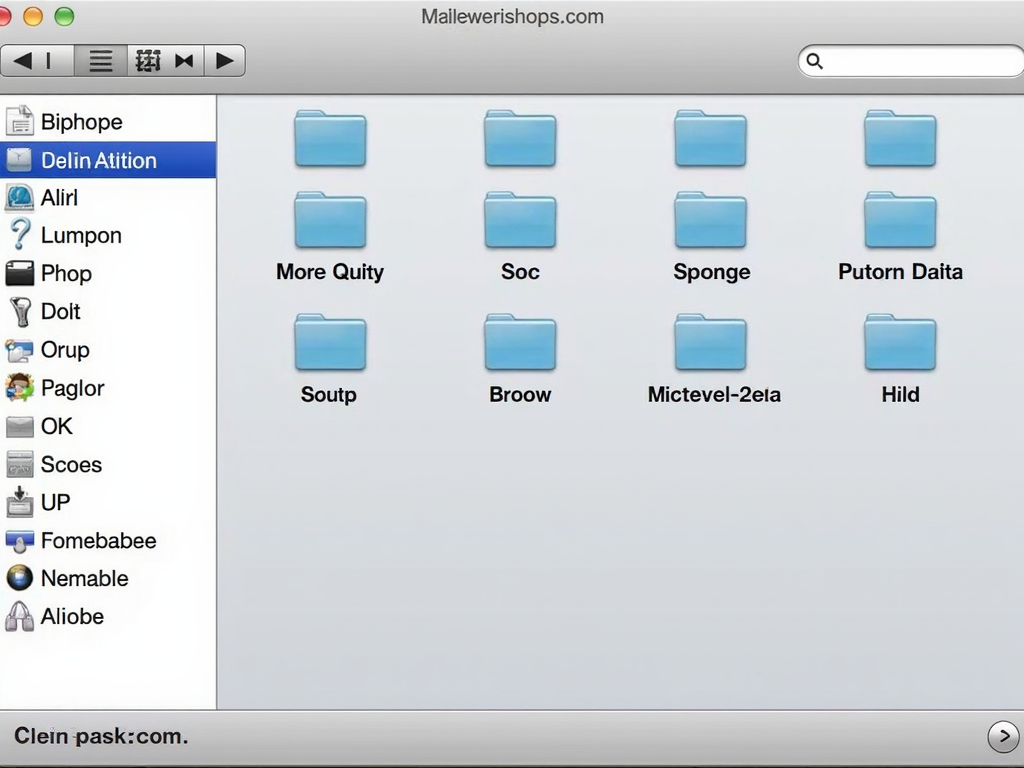Select the Putorn Daita folder
The height and width of the screenshot is (768, 1024).
[900, 221]
